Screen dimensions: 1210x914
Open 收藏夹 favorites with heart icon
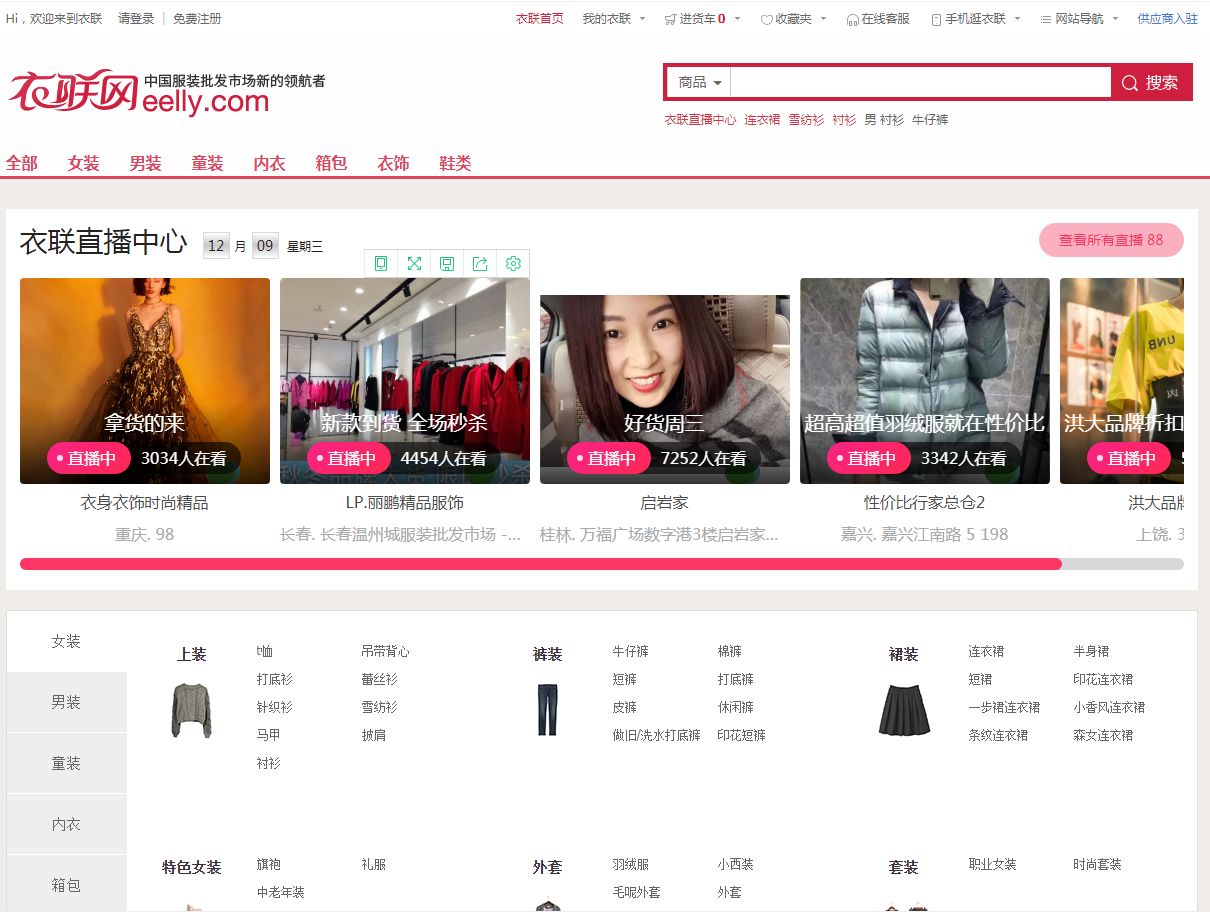click(x=793, y=19)
